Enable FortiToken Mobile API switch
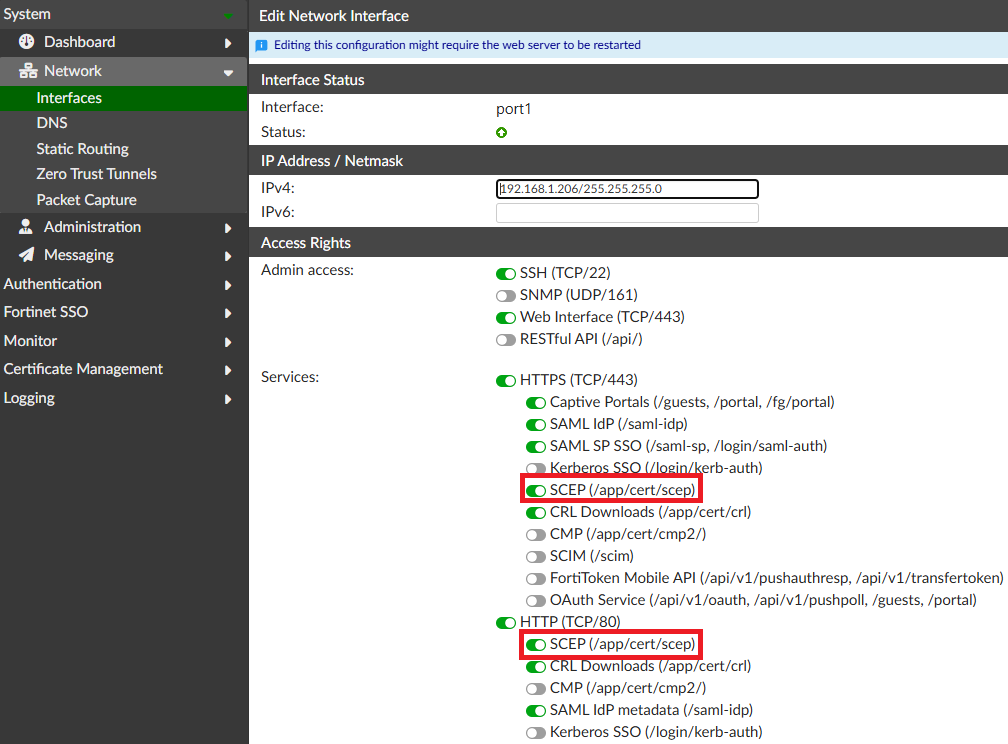Screen dimensions: 1008x744 [536, 579]
